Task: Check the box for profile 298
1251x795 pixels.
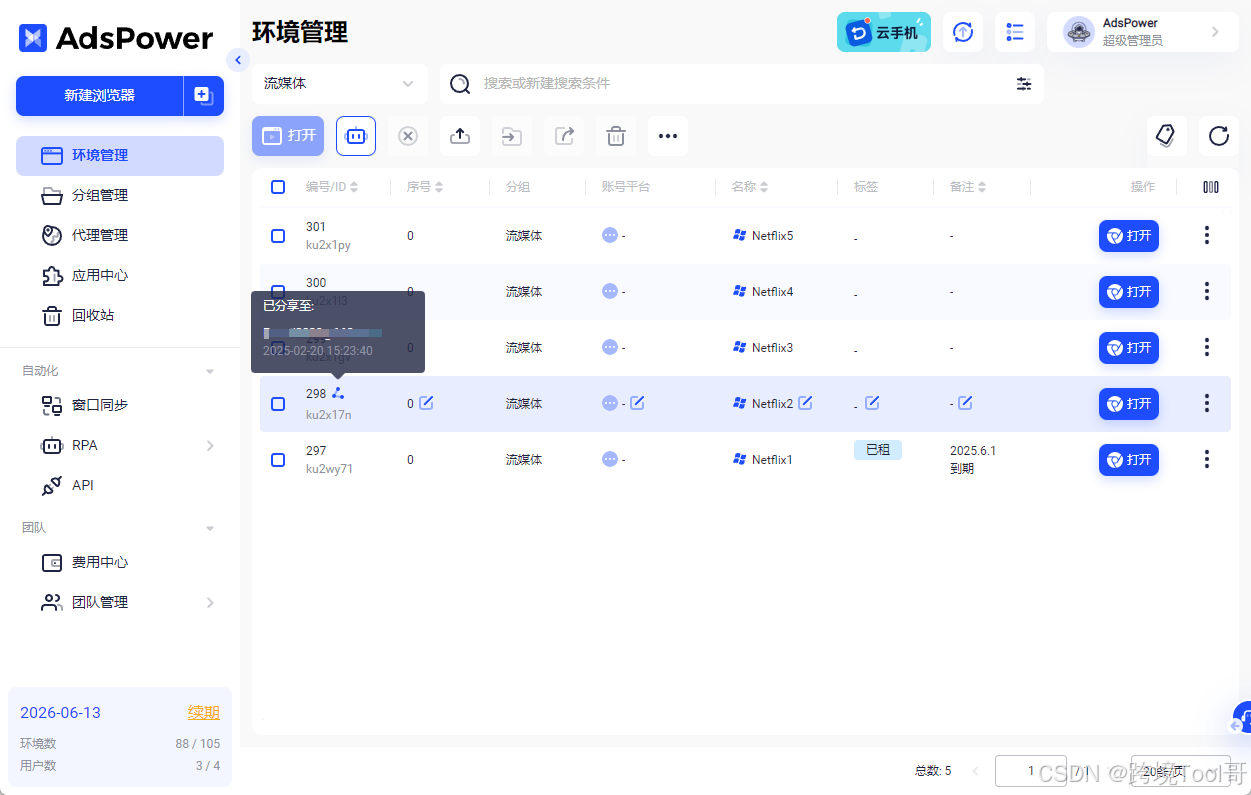Action: pos(278,404)
